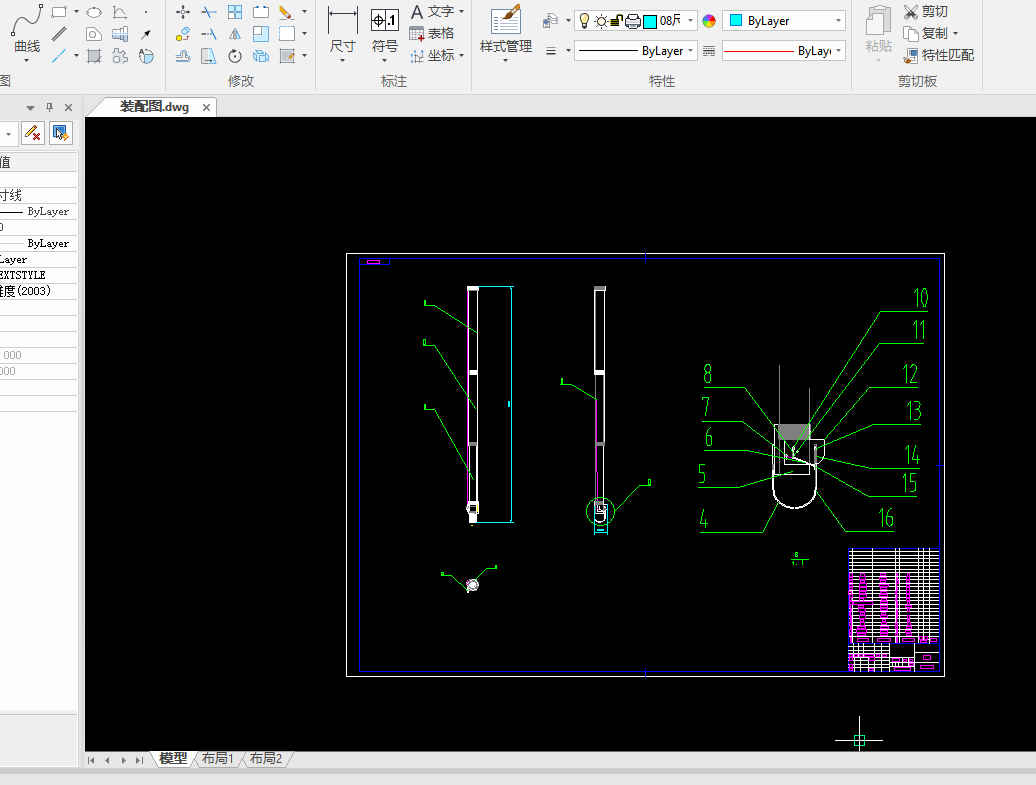The width and height of the screenshot is (1036, 785).
Task: Choose the array tool icon
Action: point(235,12)
